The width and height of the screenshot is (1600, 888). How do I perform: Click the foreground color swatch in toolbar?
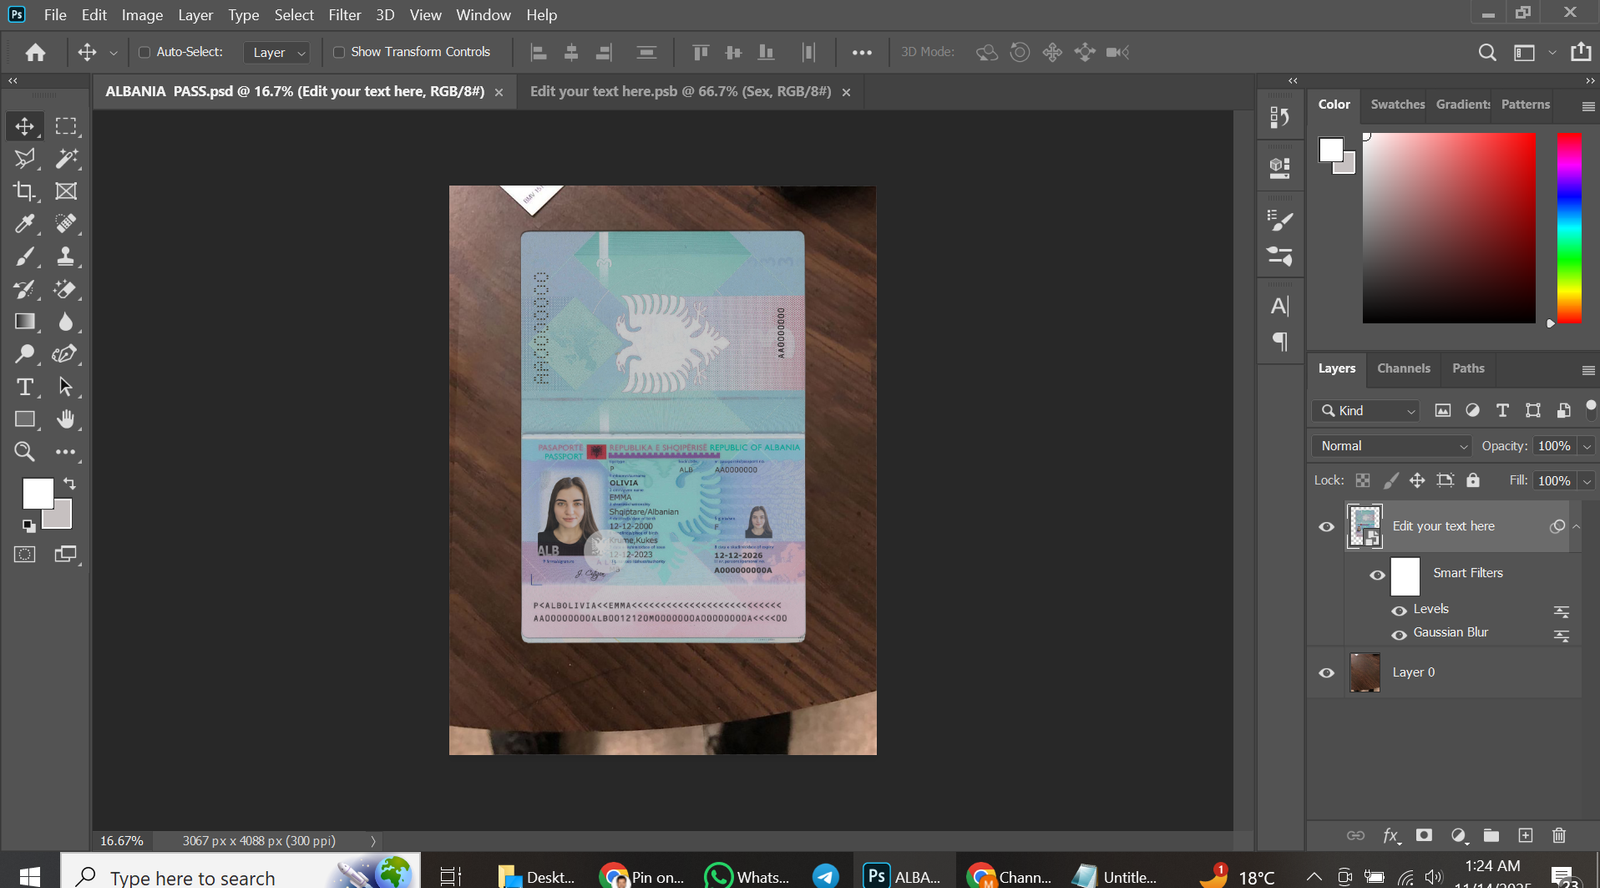pyautogui.click(x=38, y=494)
